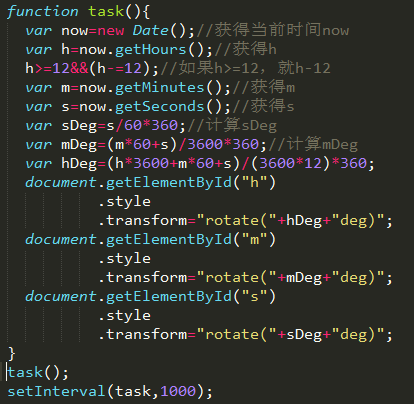
Task: Click getSeconds in the var s line
Action: tap(159, 107)
